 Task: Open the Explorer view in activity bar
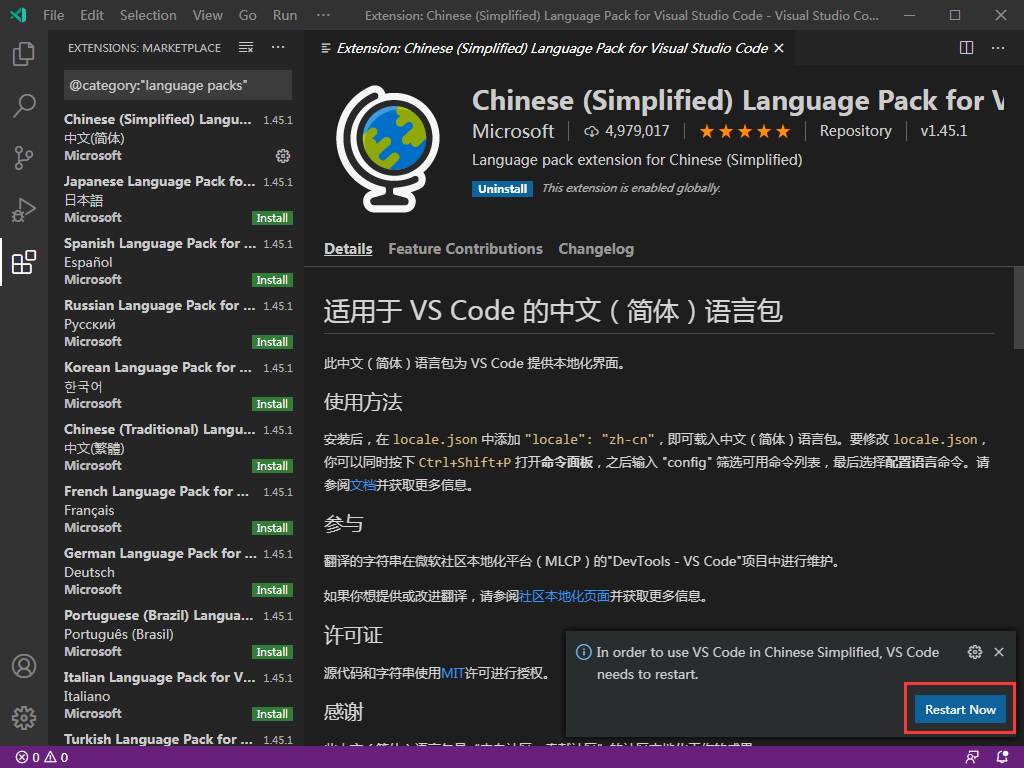(x=24, y=54)
